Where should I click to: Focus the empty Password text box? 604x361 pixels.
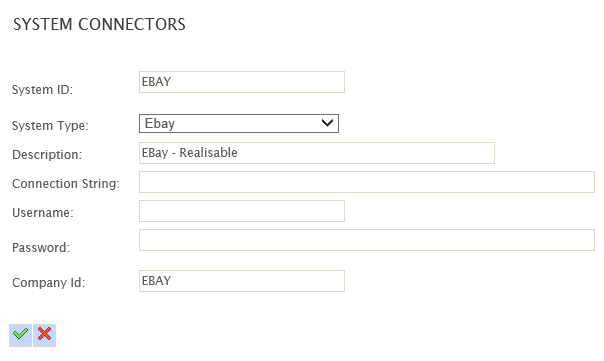(x=367, y=240)
